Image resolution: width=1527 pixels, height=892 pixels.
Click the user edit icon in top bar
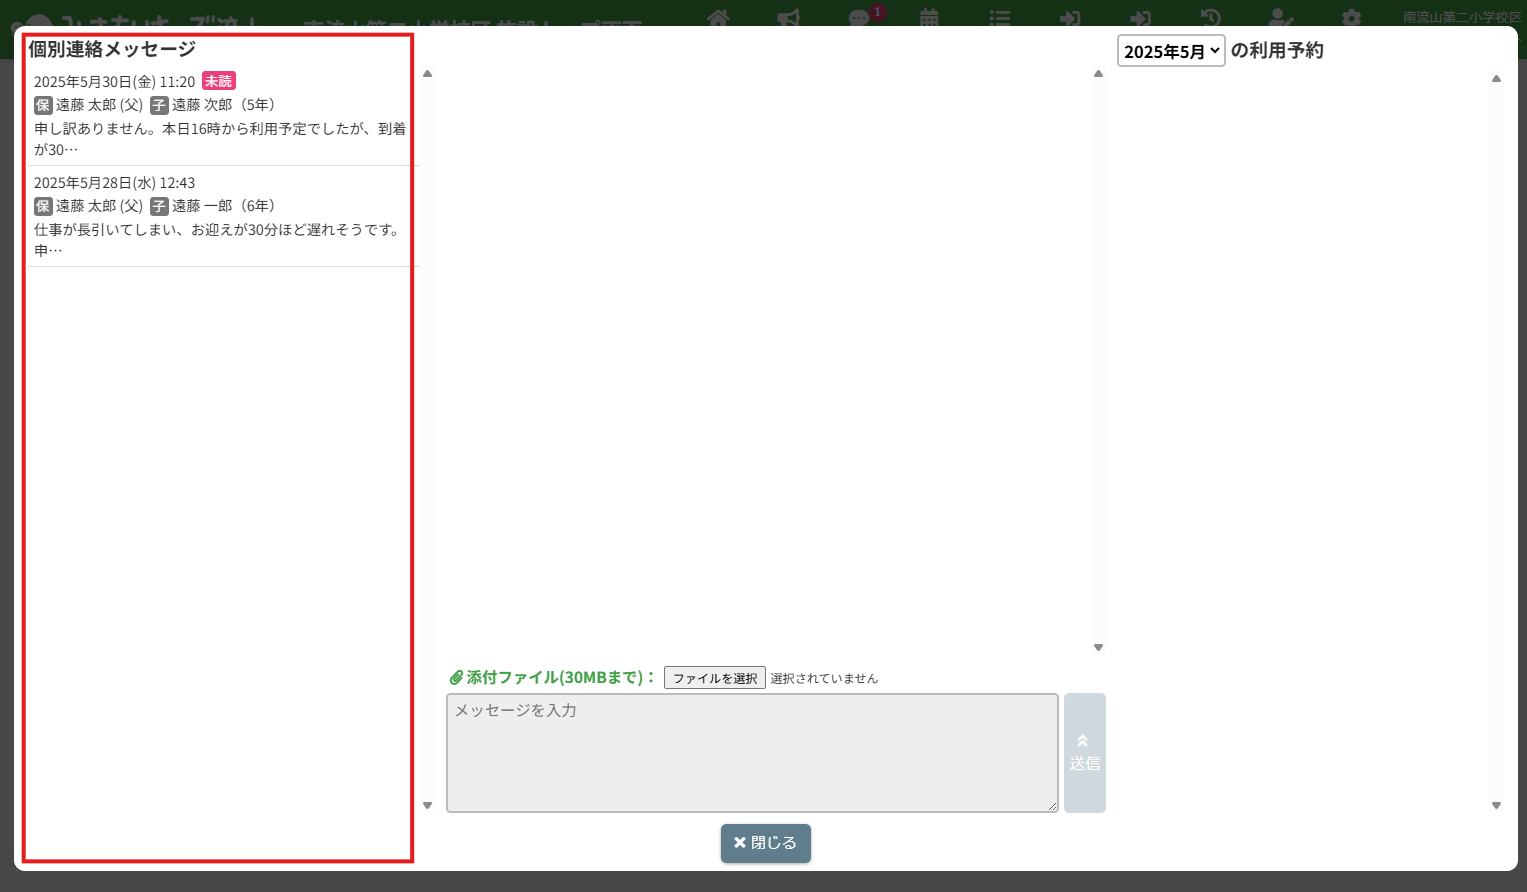click(x=1280, y=18)
